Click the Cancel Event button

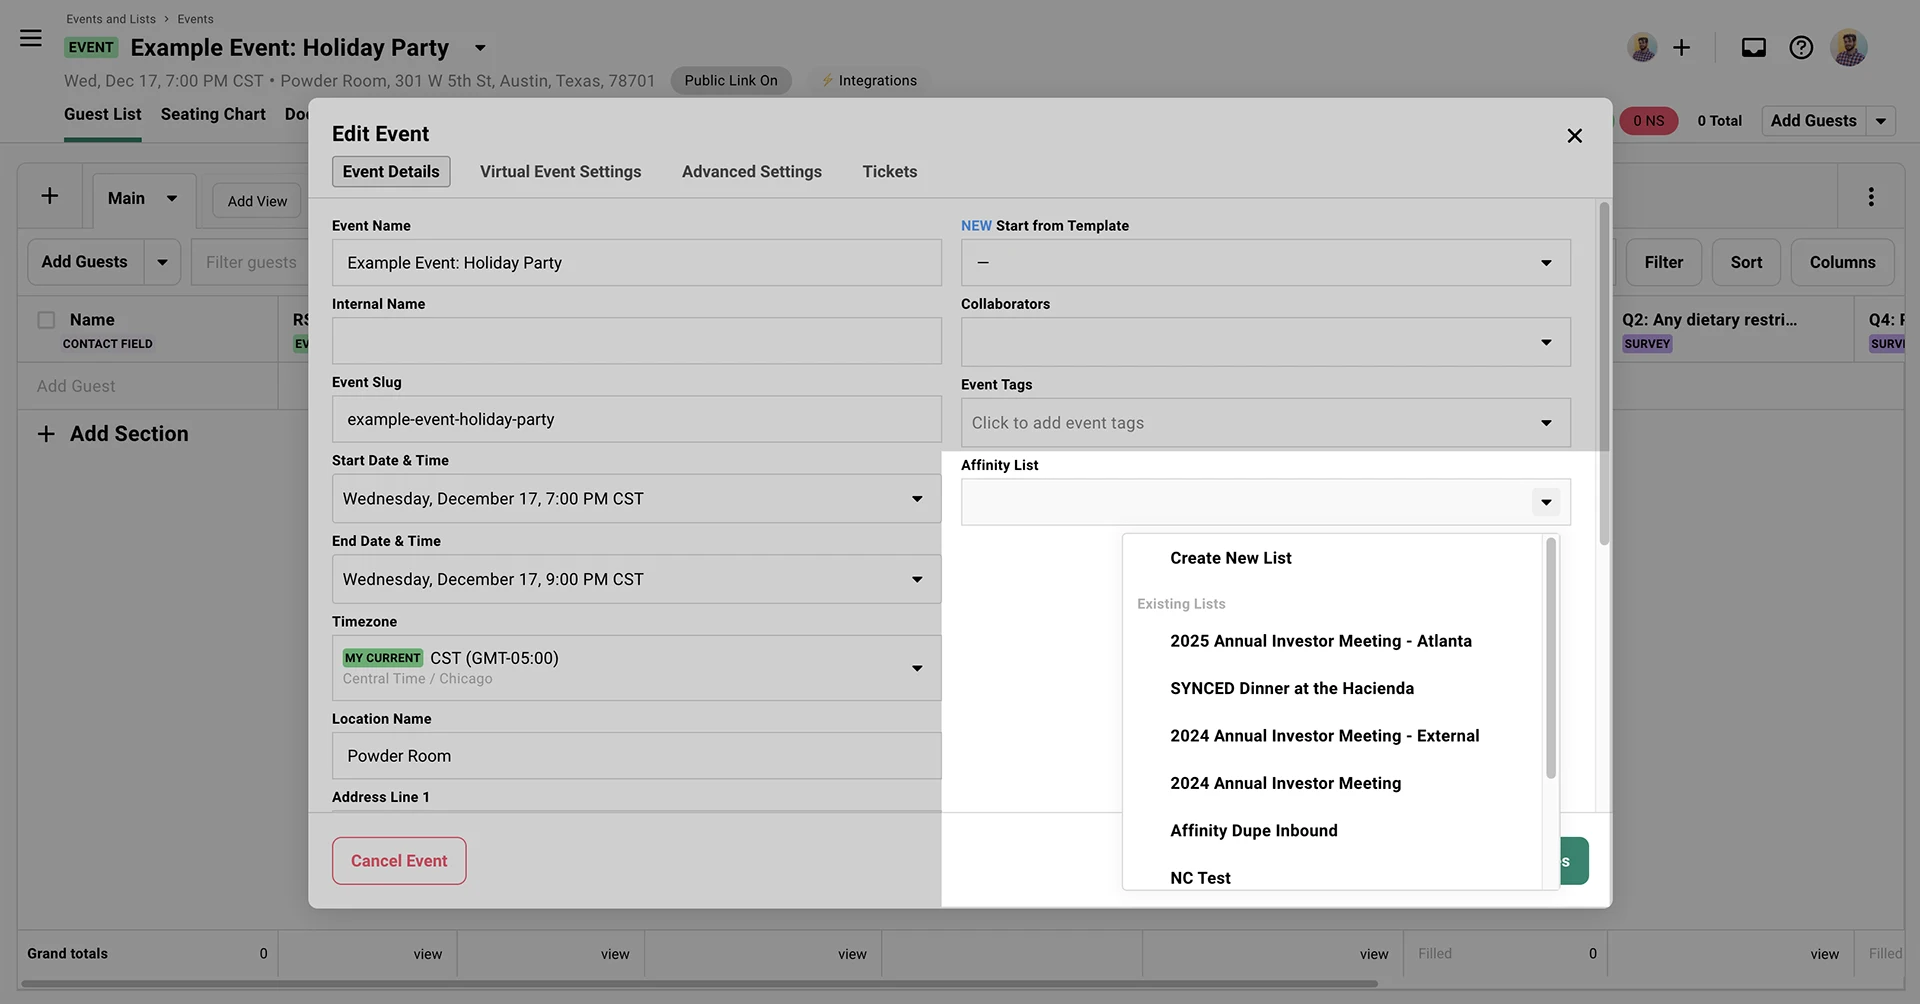click(398, 860)
